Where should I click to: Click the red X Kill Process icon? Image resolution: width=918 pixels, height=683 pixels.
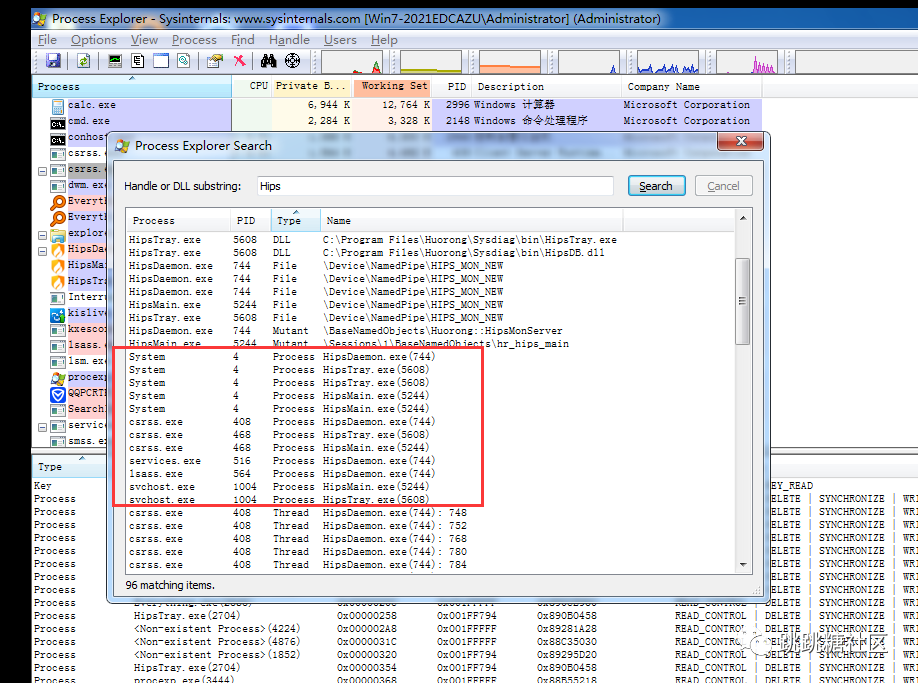tap(239, 61)
